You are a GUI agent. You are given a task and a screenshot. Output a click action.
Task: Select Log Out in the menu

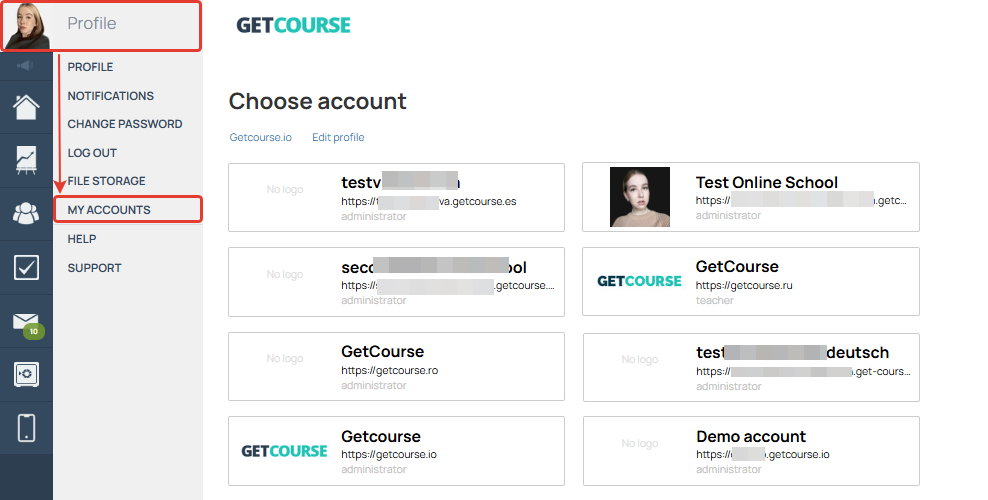[x=92, y=153]
